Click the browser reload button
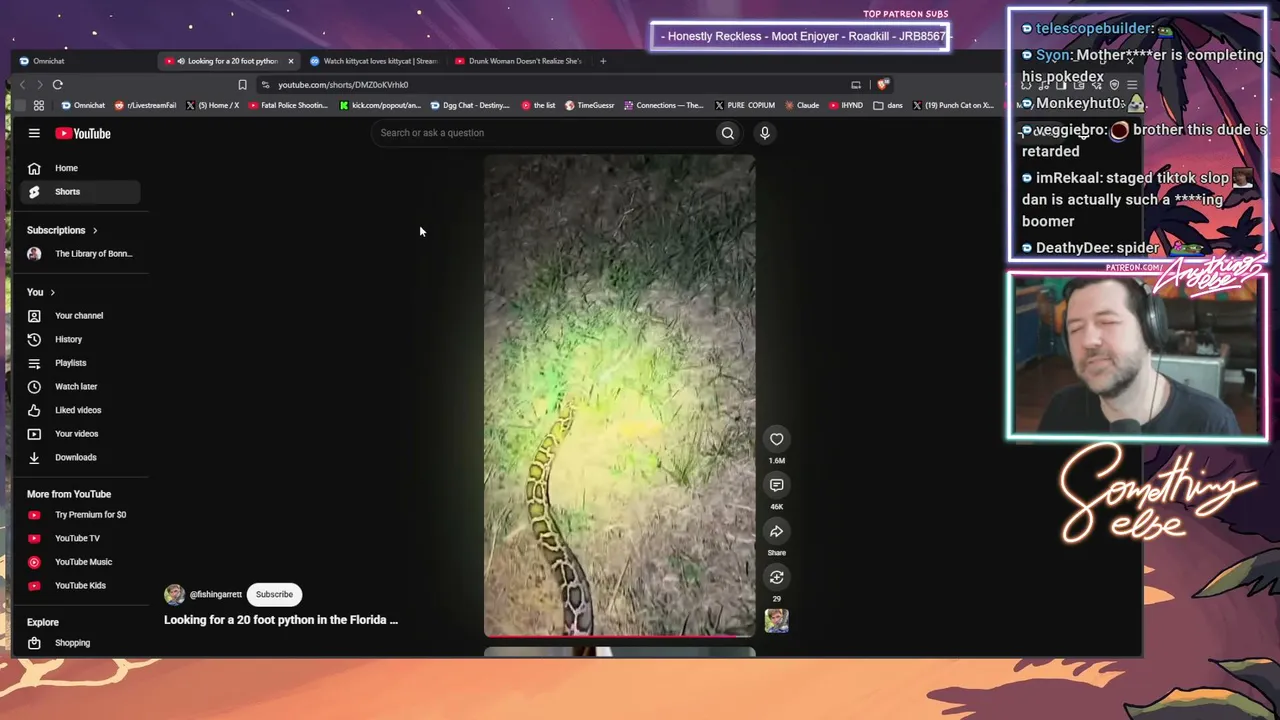This screenshot has width=1280, height=720. pyautogui.click(x=58, y=85)
